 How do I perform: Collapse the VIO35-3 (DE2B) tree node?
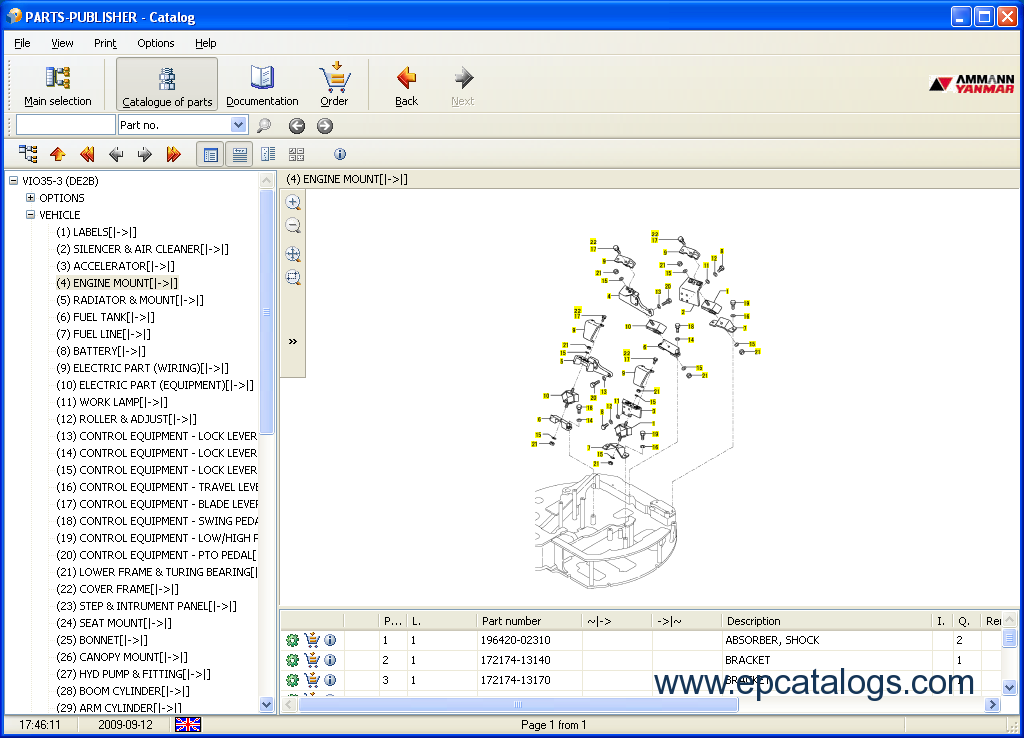pyautogui.click(x=13, y=181)
